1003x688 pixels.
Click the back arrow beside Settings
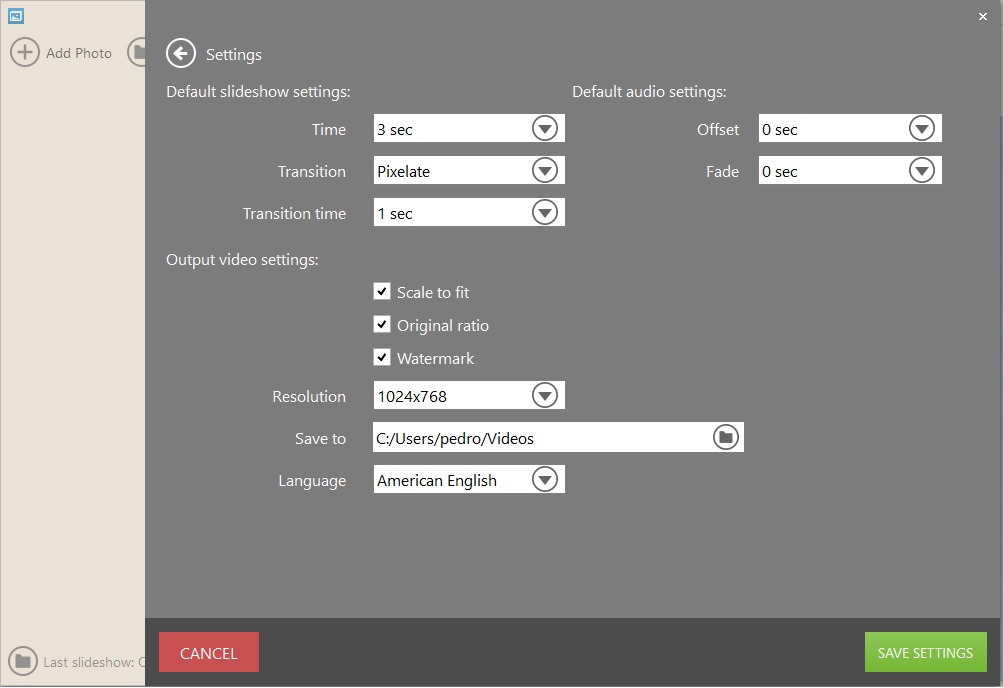[181, 54]
